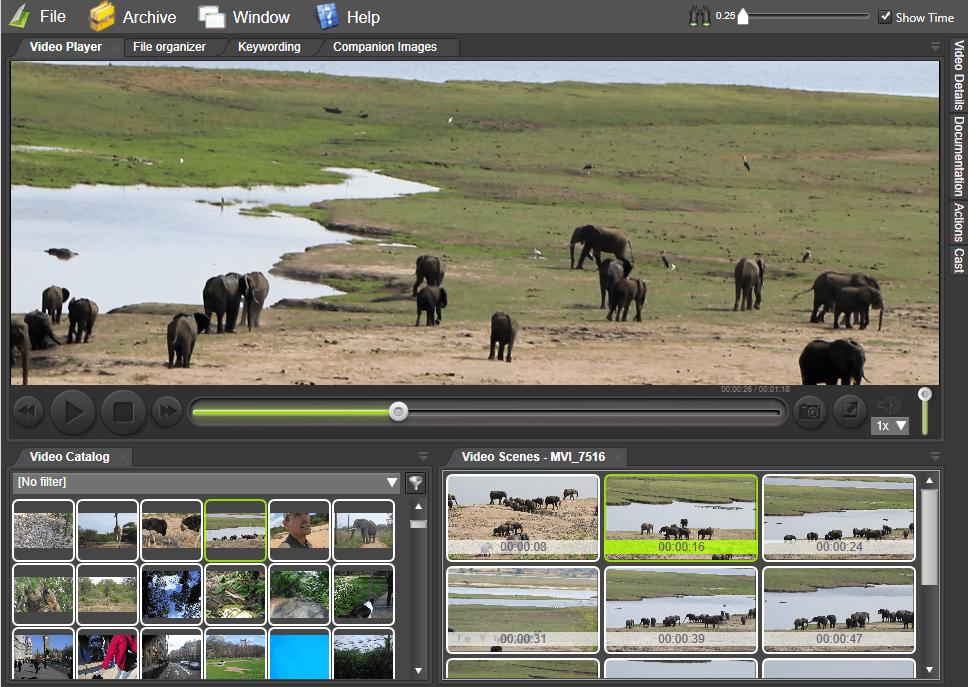Click the filter funnel icon in Video Catalog
This screenshot has height=687, width=968.
pos(416,483)
